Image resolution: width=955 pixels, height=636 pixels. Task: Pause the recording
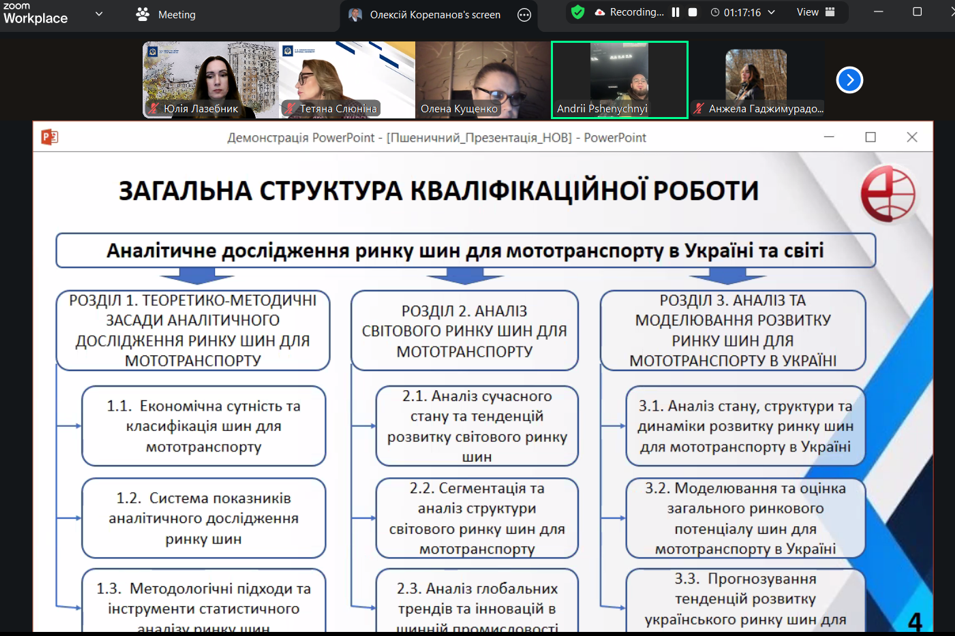[x=676, y=13]
